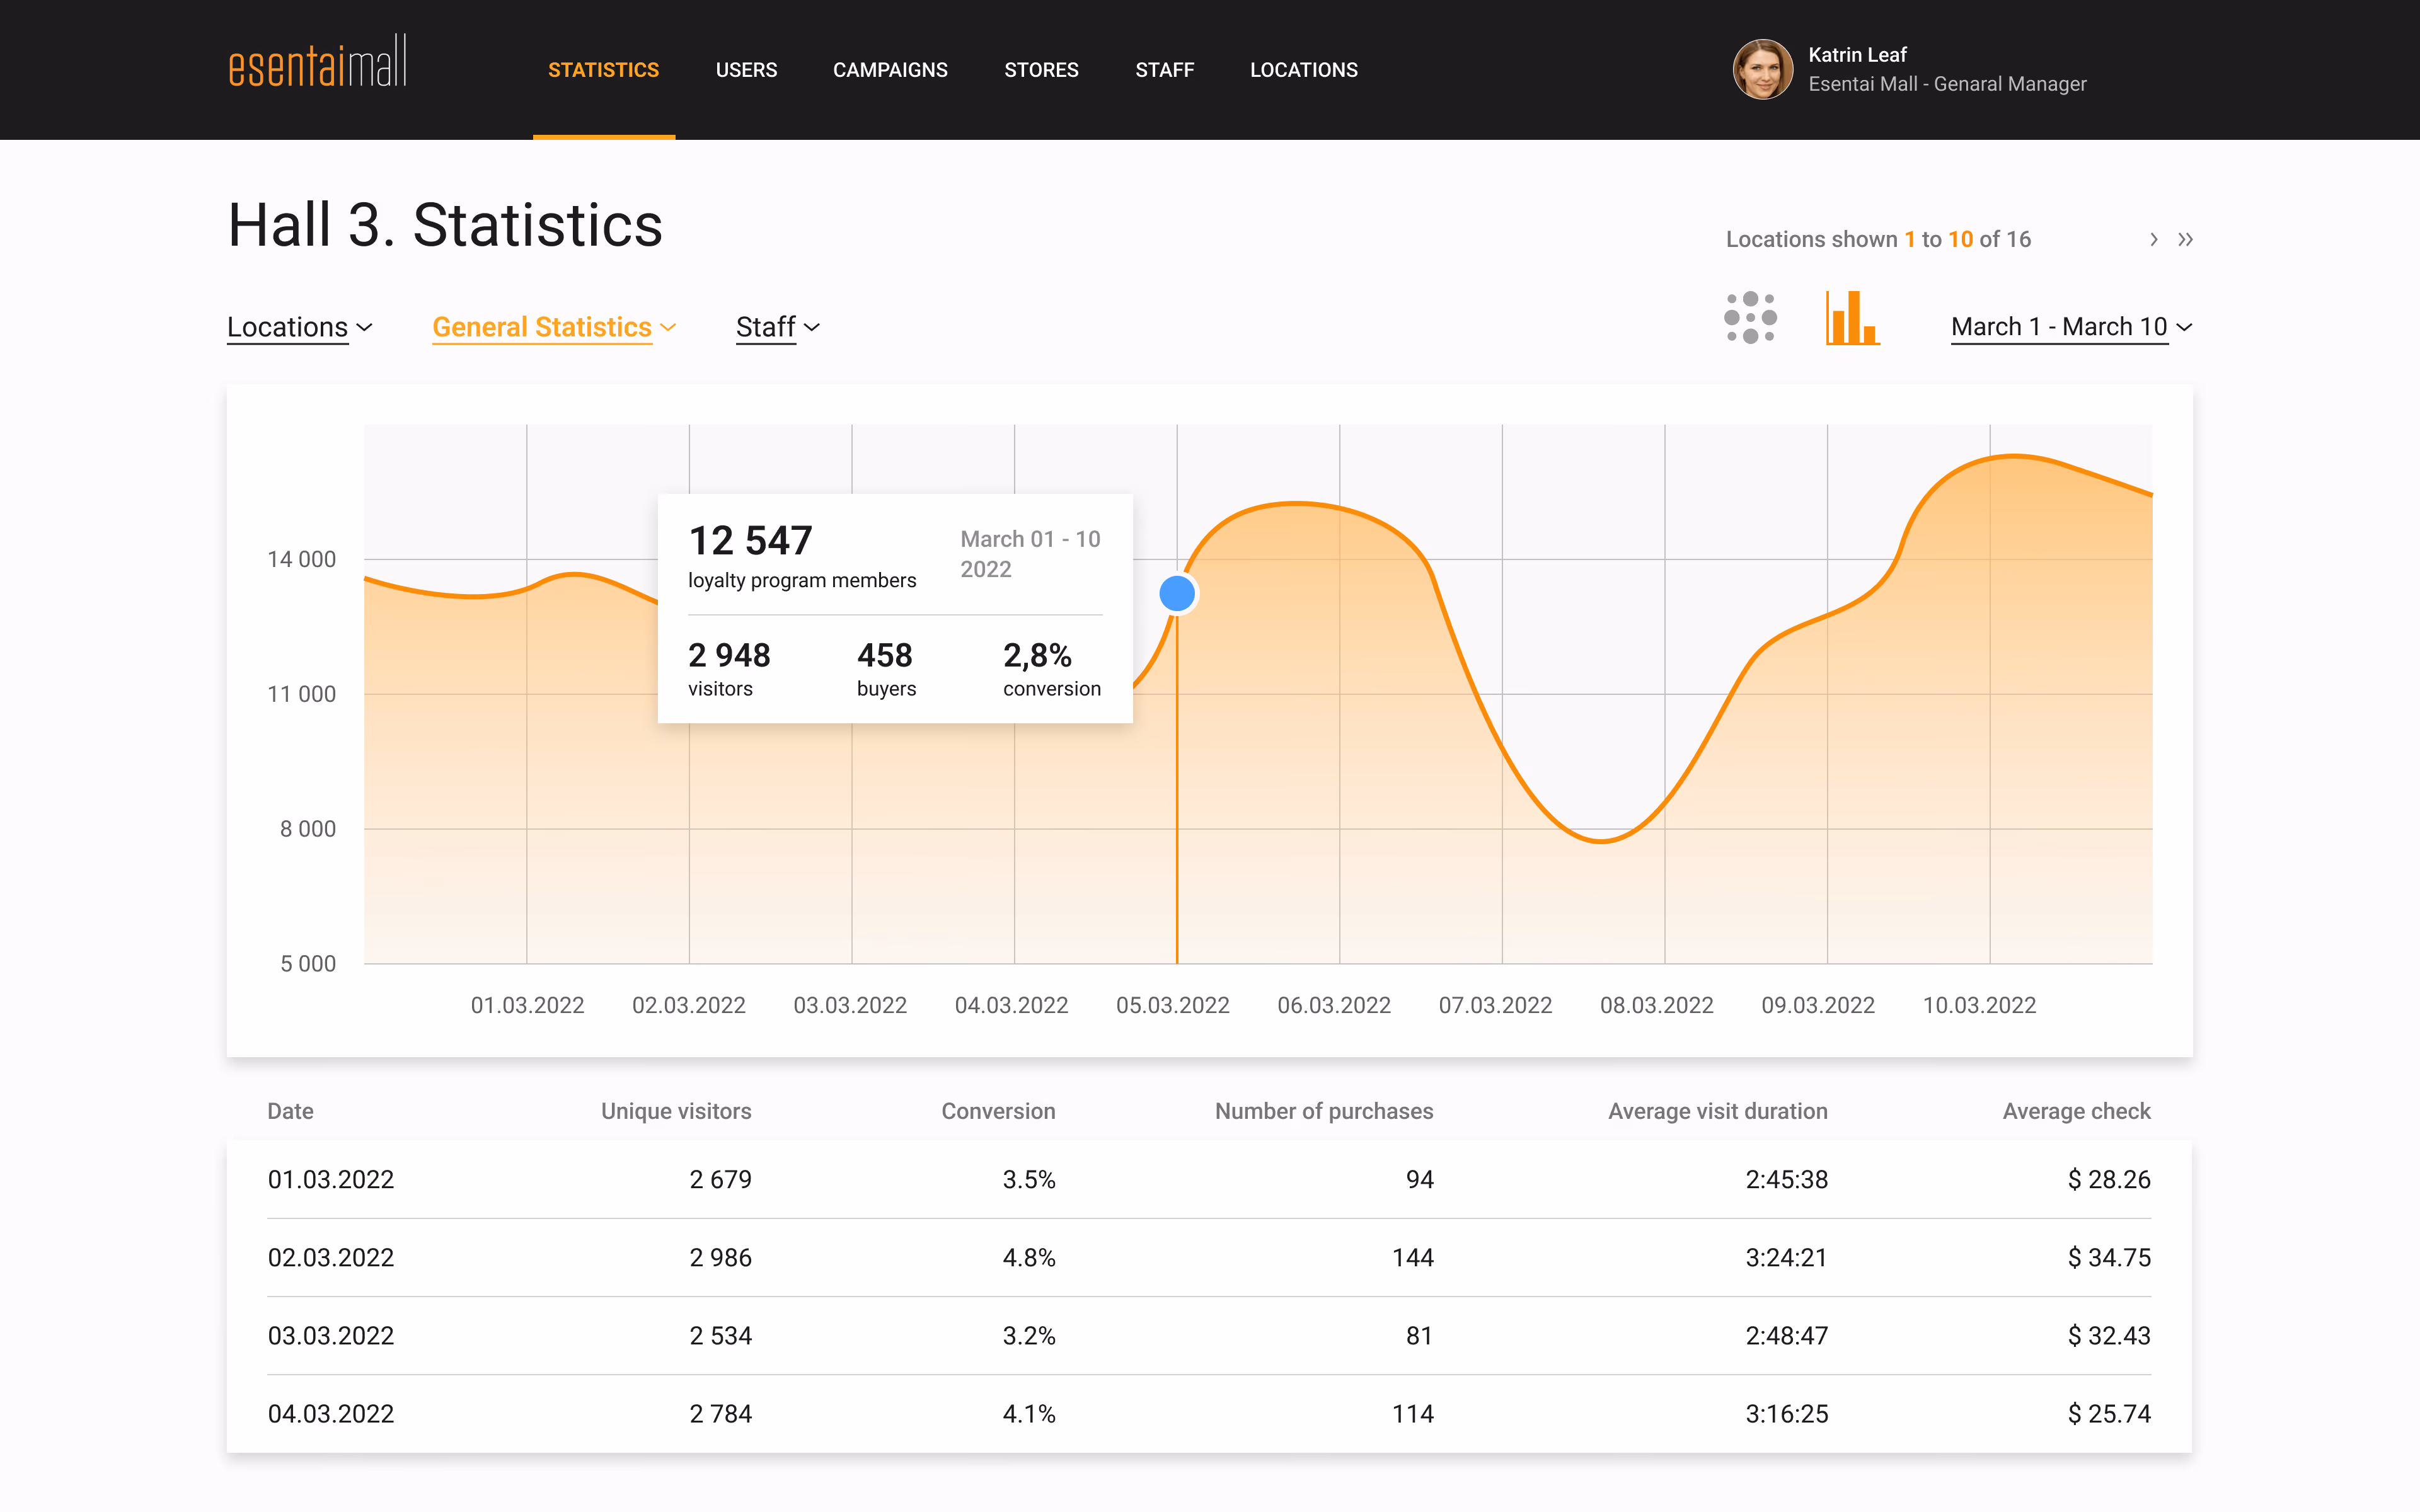The image size is (2420, 1512).
Task: Open the STATISTICS nav tab
Action: tap(604, 70)
